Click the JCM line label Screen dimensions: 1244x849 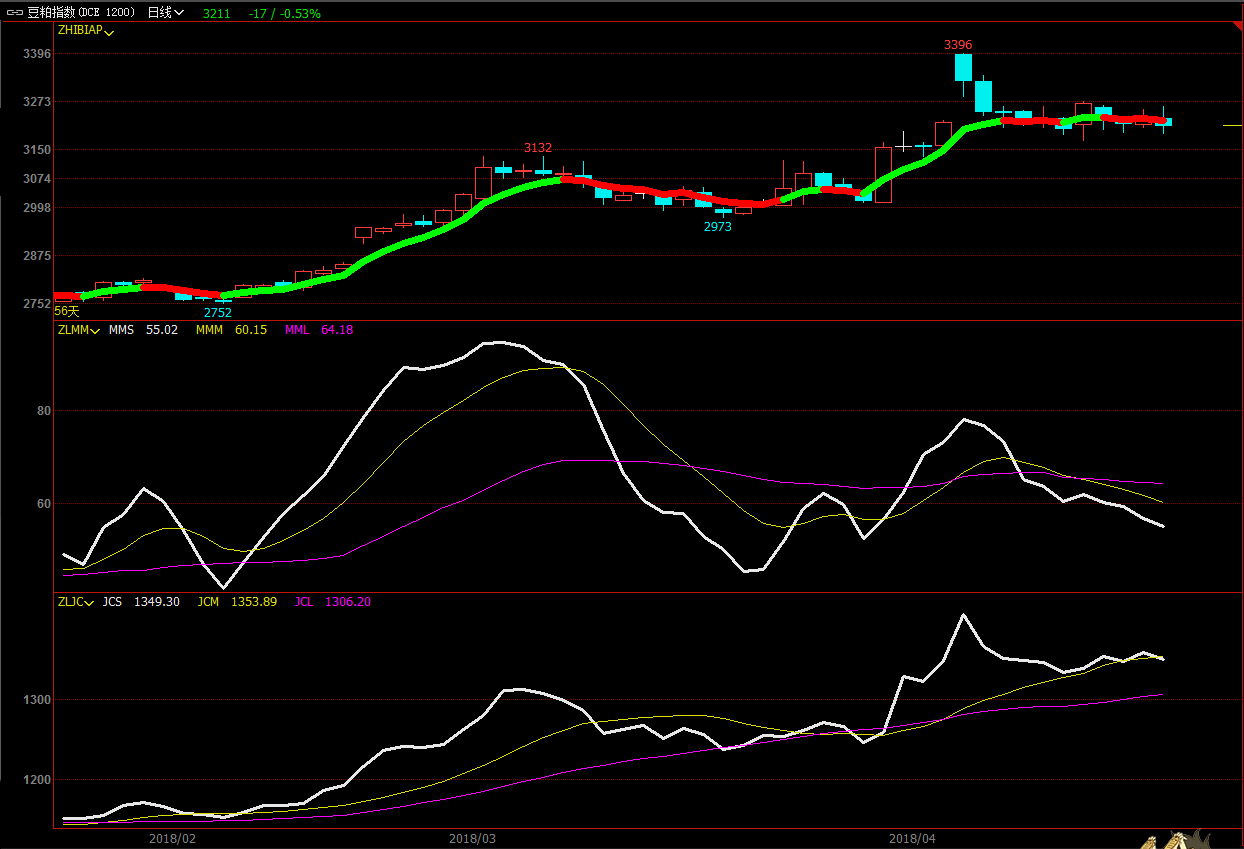(x=208, y=602)
